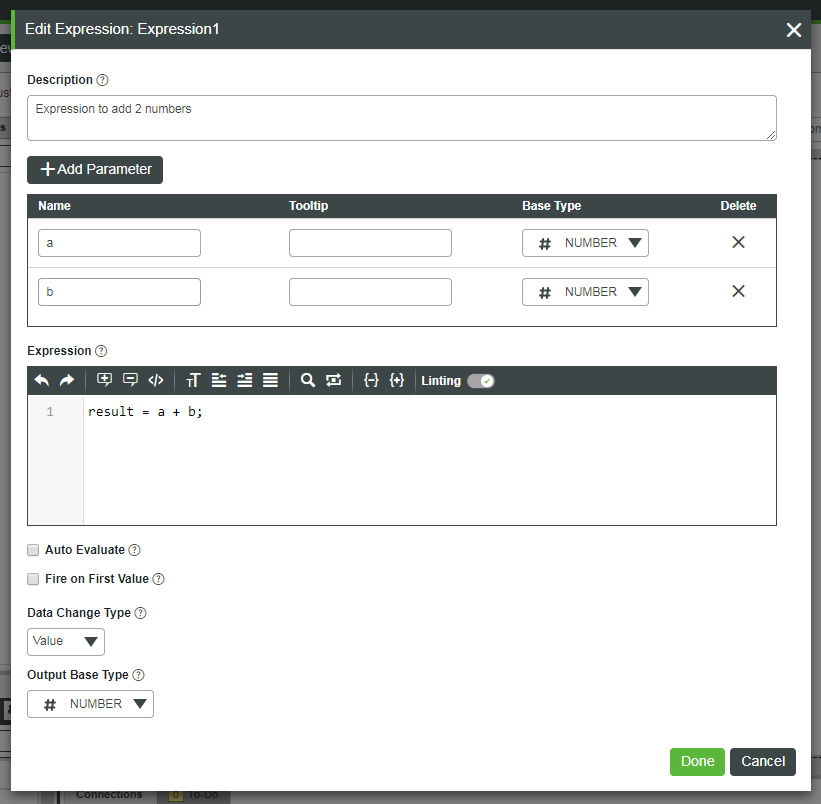This screenshot has height=804, width=821.
Task: Click the Add Parameter button
Action: pos(95,170)
